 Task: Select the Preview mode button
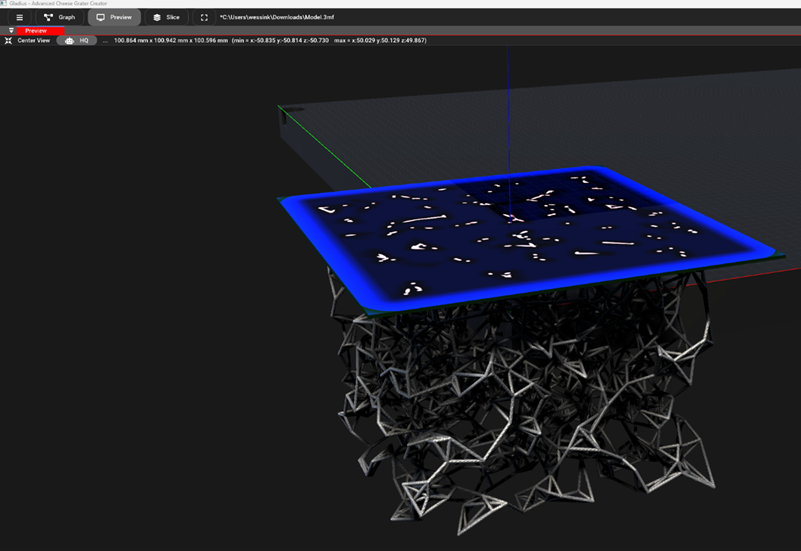pyautogui.click(x=114, y=17)
